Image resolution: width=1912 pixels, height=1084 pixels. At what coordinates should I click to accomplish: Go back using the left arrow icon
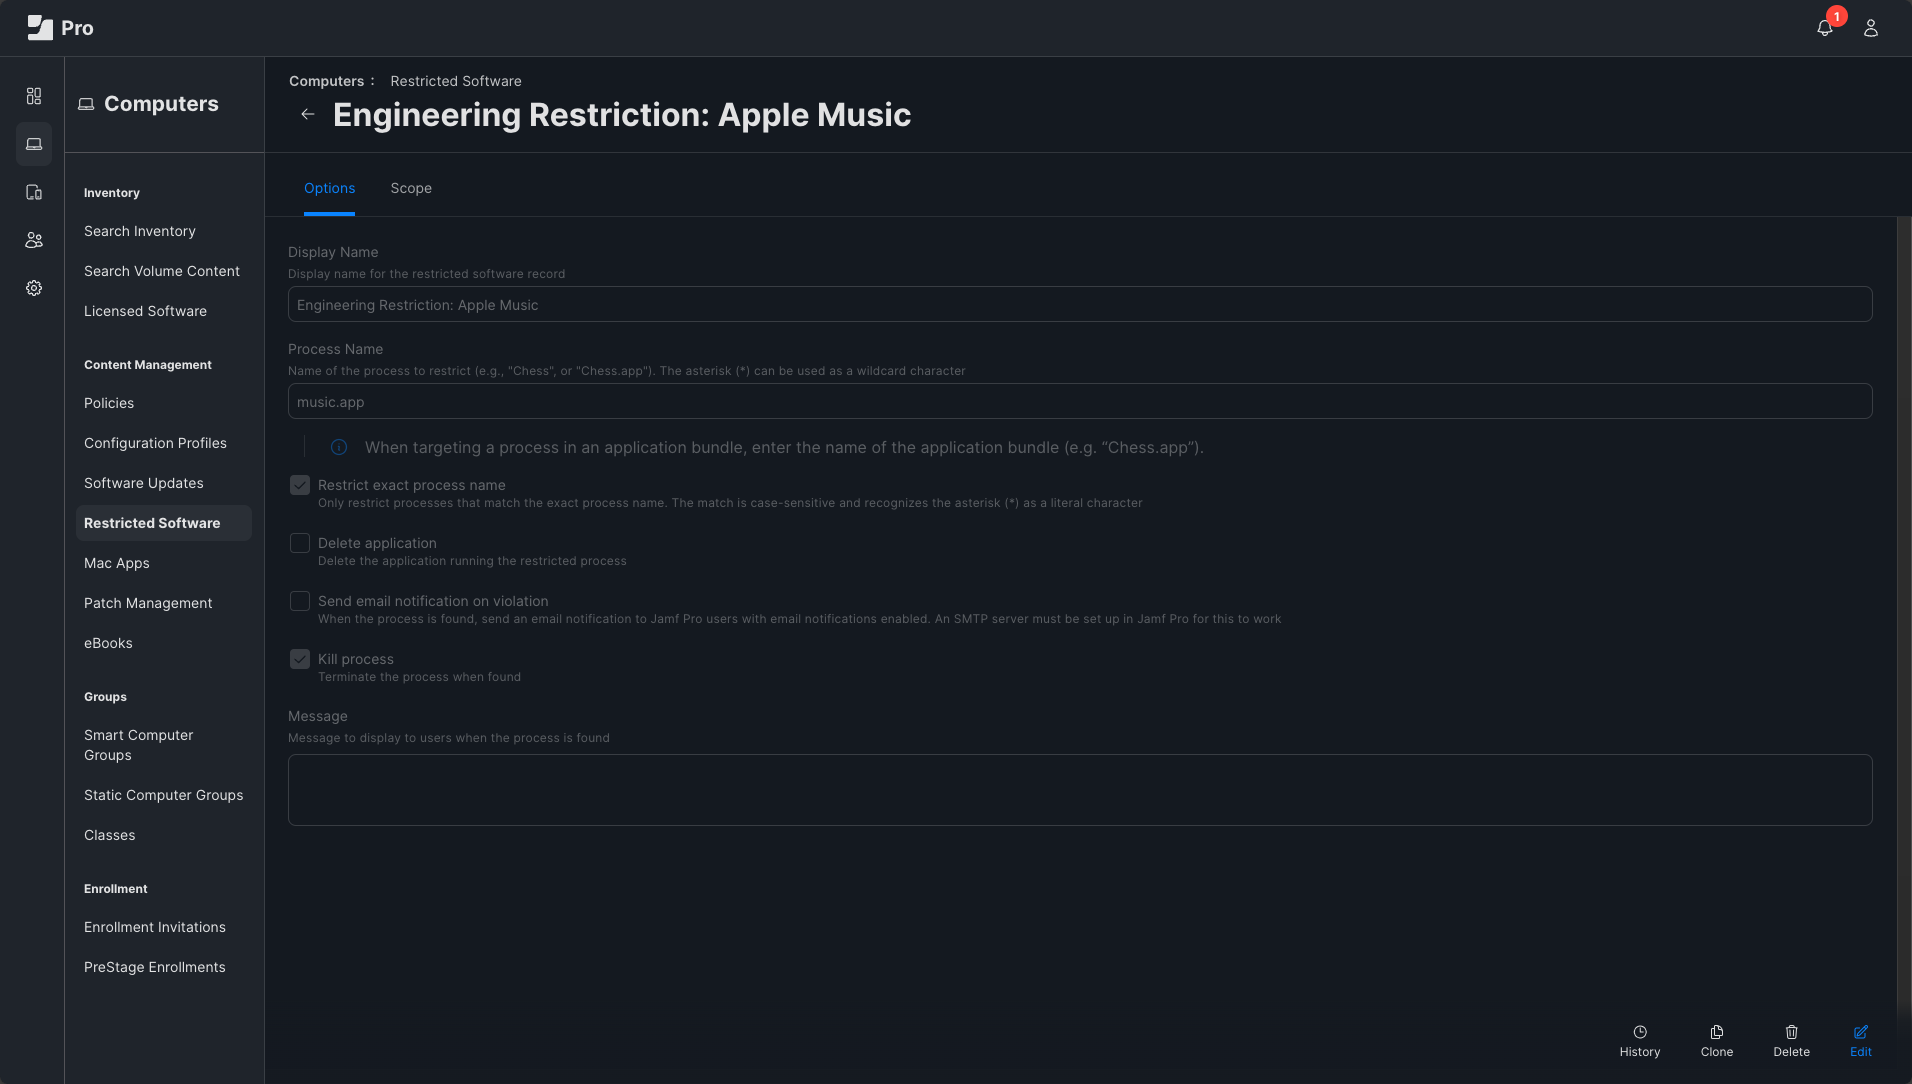[308, 114]
